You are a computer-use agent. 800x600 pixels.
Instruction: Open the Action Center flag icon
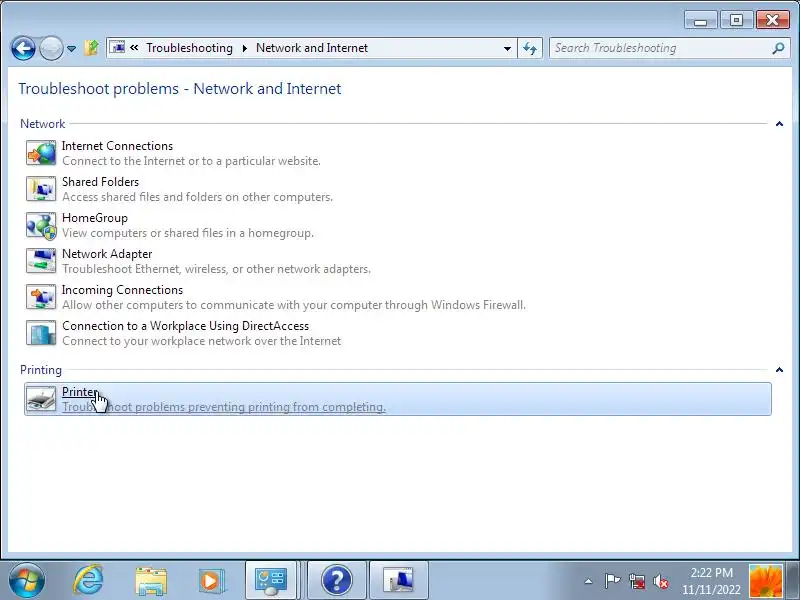click(x=612, y=581)
